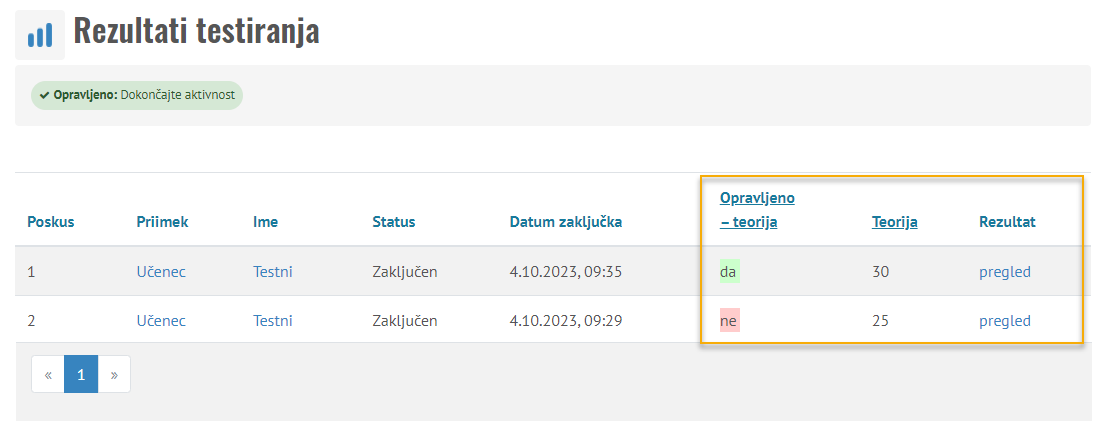Click the Datum zaključka column header
Viewport: 1096px width, 424px height.
565,222
